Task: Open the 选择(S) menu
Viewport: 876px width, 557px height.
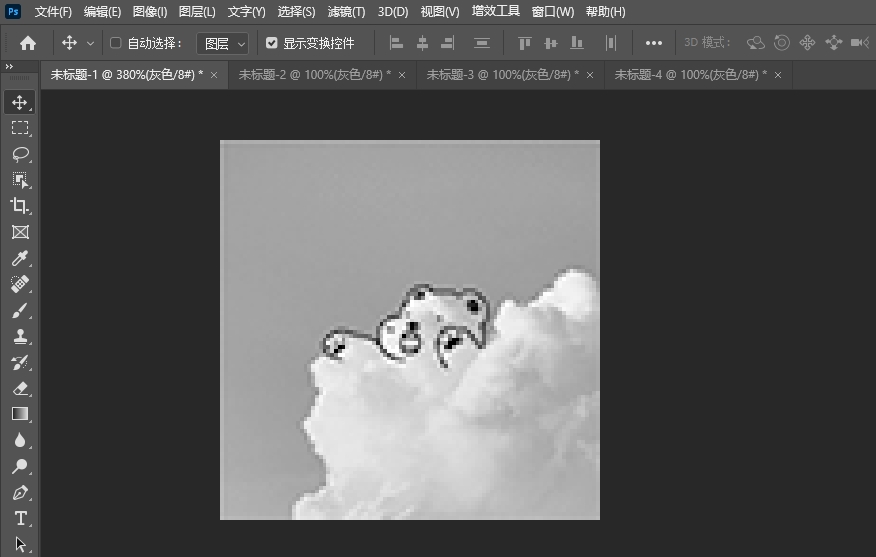Action: [296, 12]
